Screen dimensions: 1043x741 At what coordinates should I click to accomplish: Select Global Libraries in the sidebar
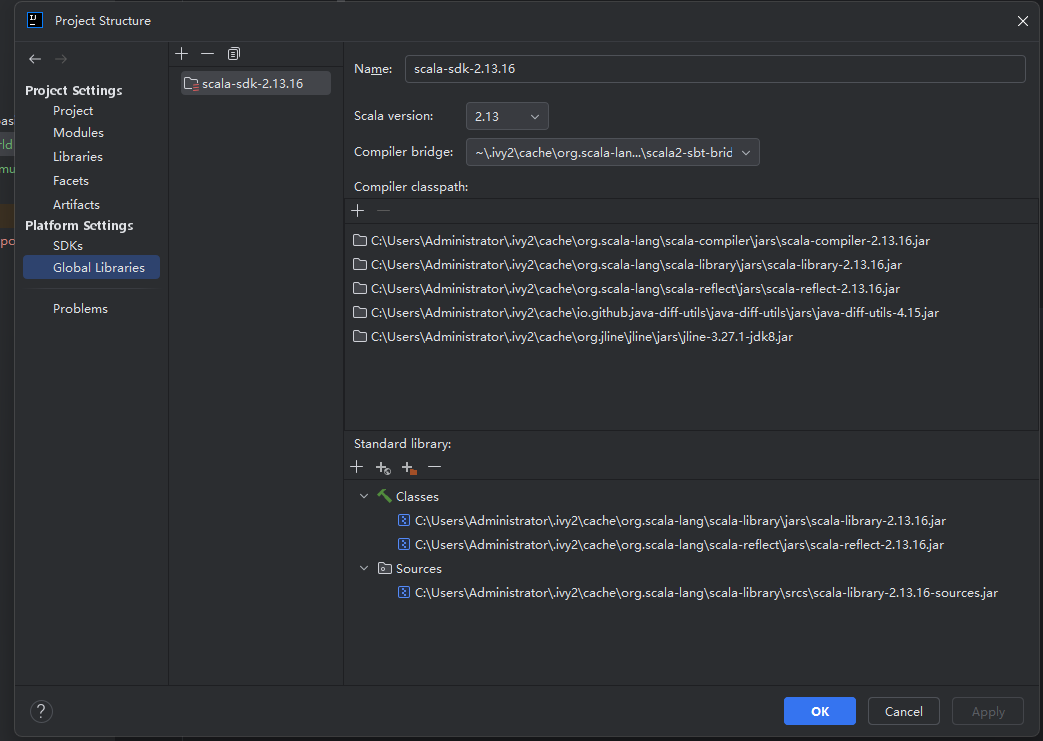[x=91, y=267]
